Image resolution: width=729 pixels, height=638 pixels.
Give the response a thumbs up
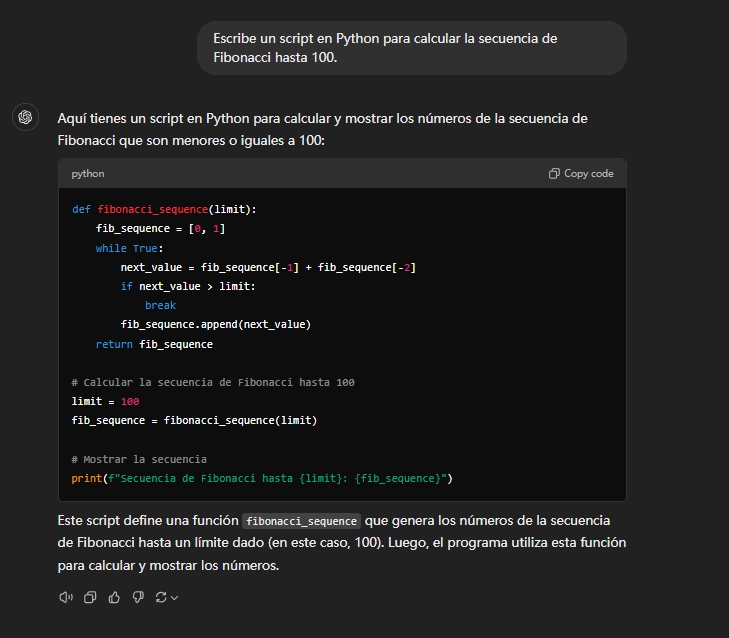[x=114, y=597]
